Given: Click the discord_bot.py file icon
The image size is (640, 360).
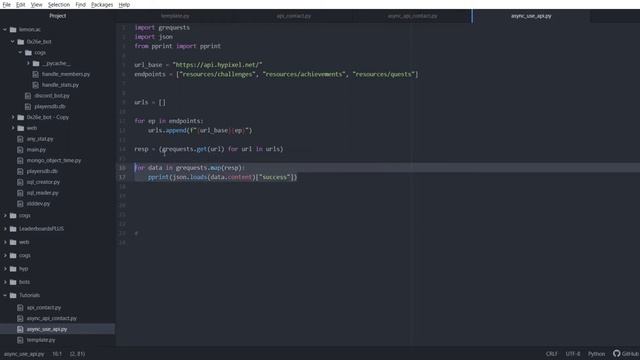Looking at the screenshot, I should pos(28,96).
